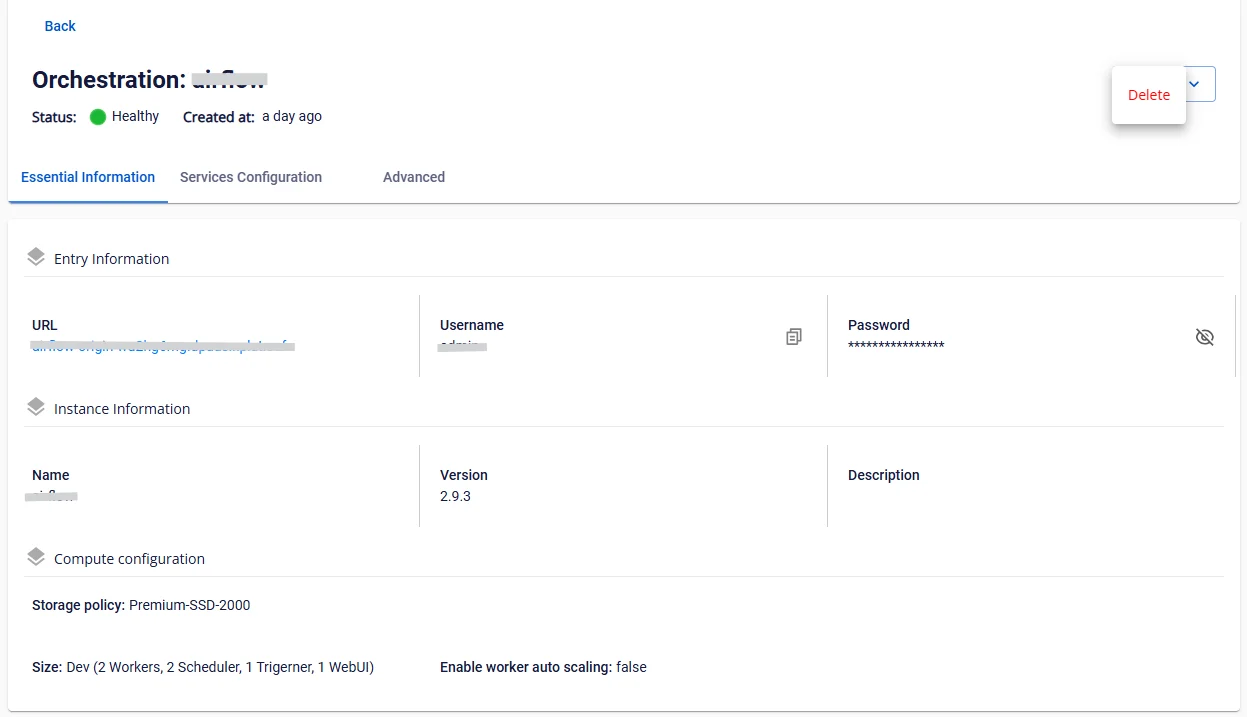Click the Description field label
The image size is (1247, 717).
click(x=884, y=475)
